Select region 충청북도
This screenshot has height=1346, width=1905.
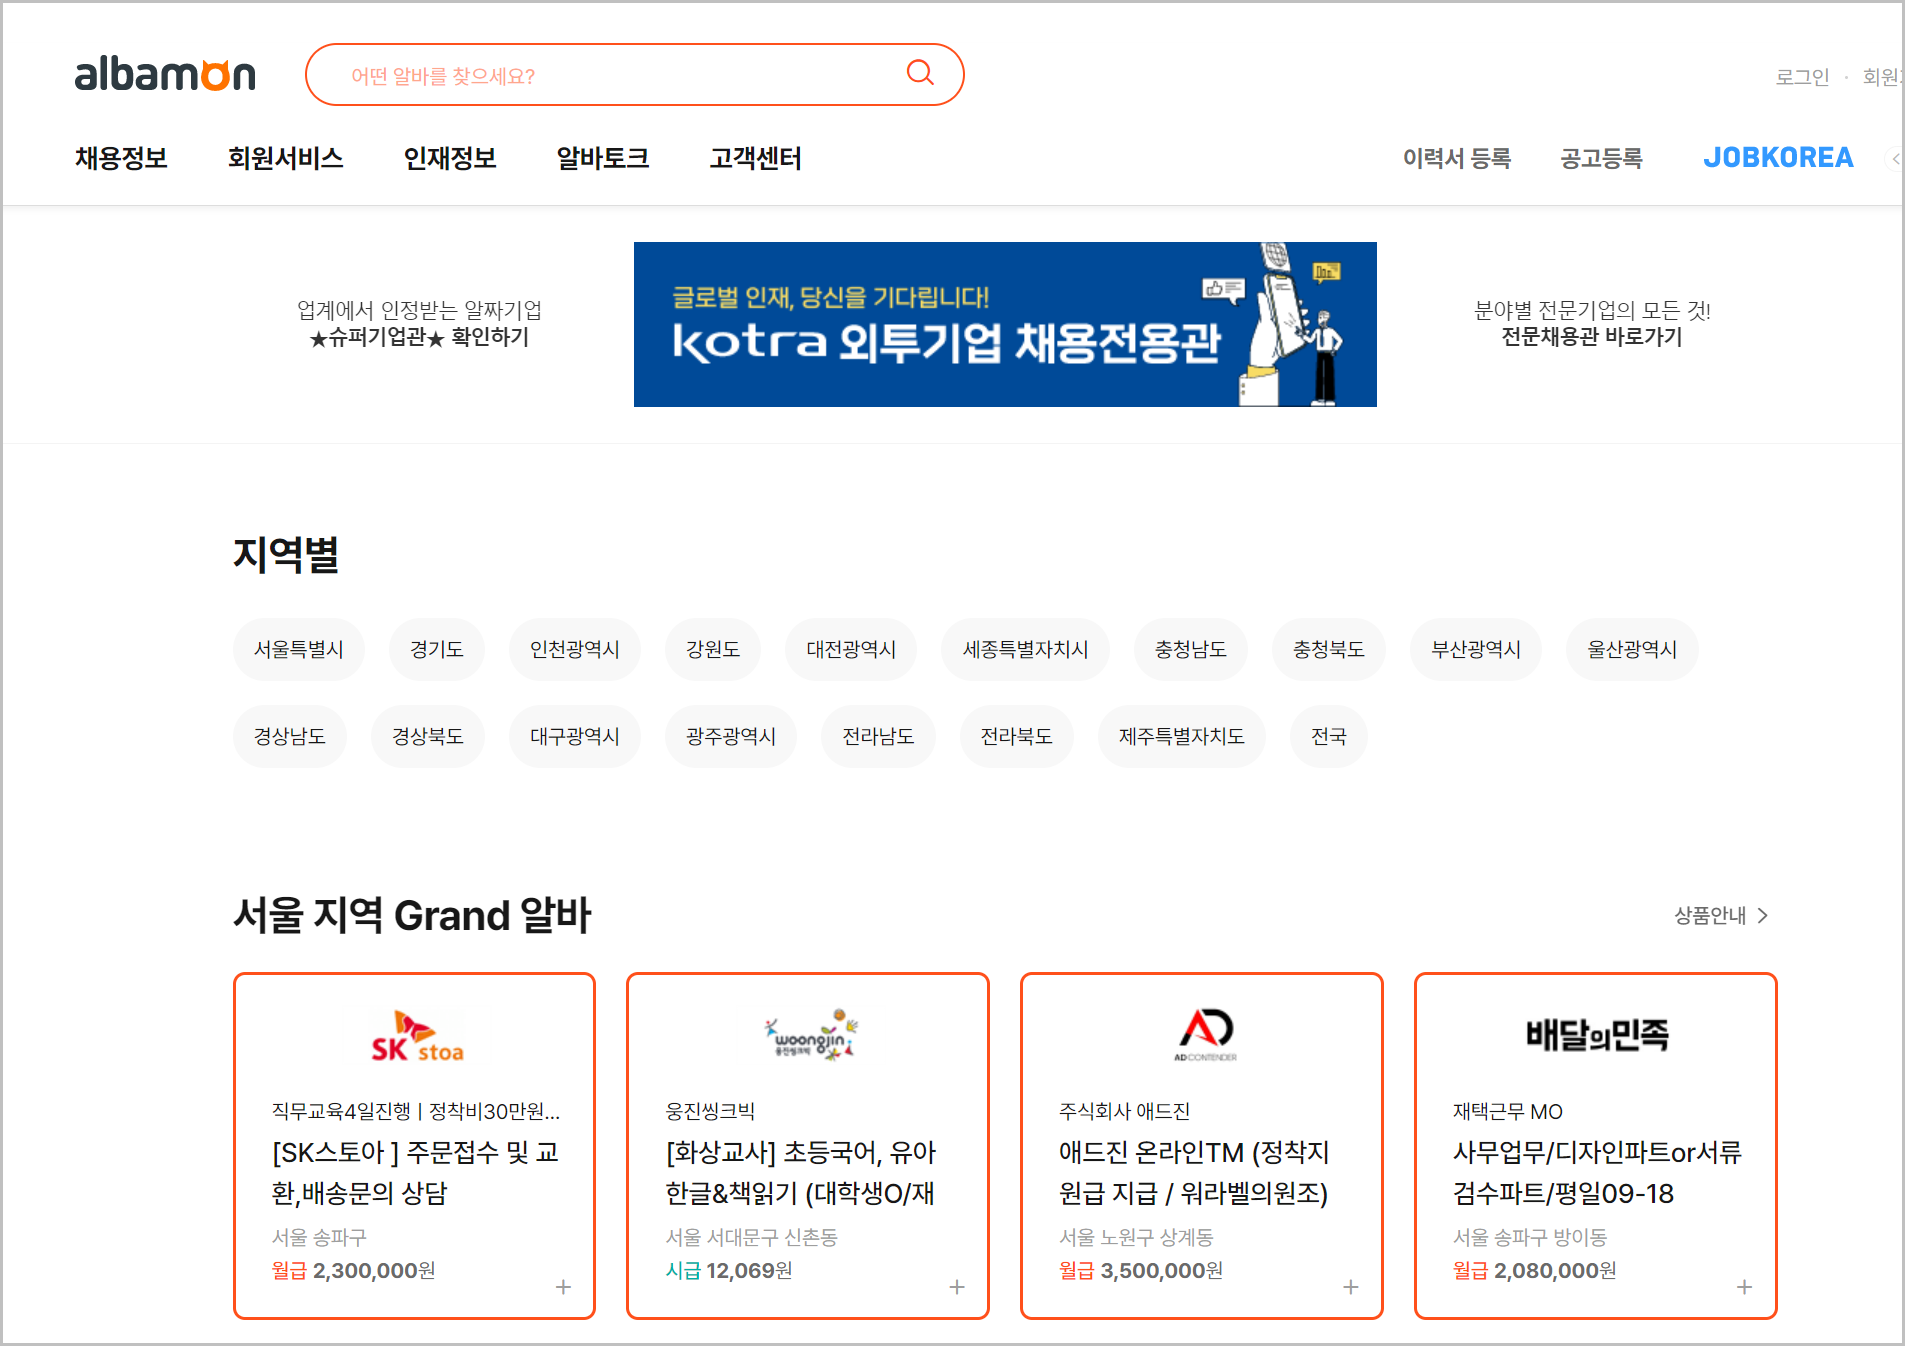(1329, 650)
